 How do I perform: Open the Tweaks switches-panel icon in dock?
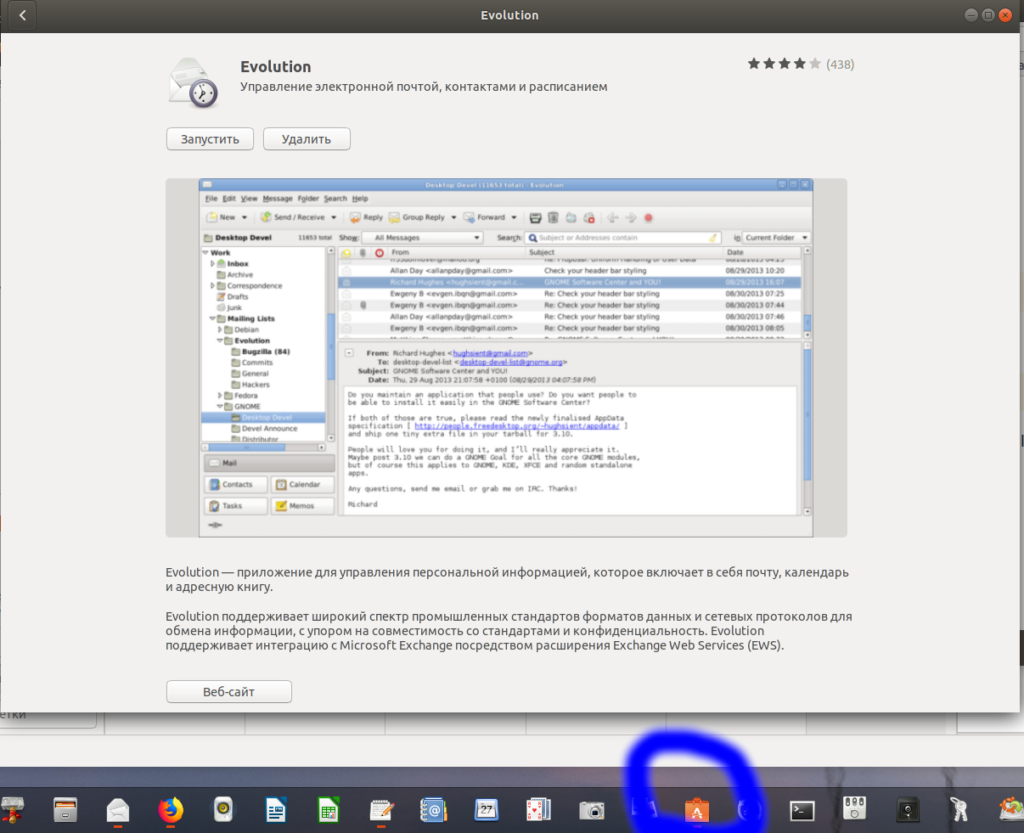[854, 808]
